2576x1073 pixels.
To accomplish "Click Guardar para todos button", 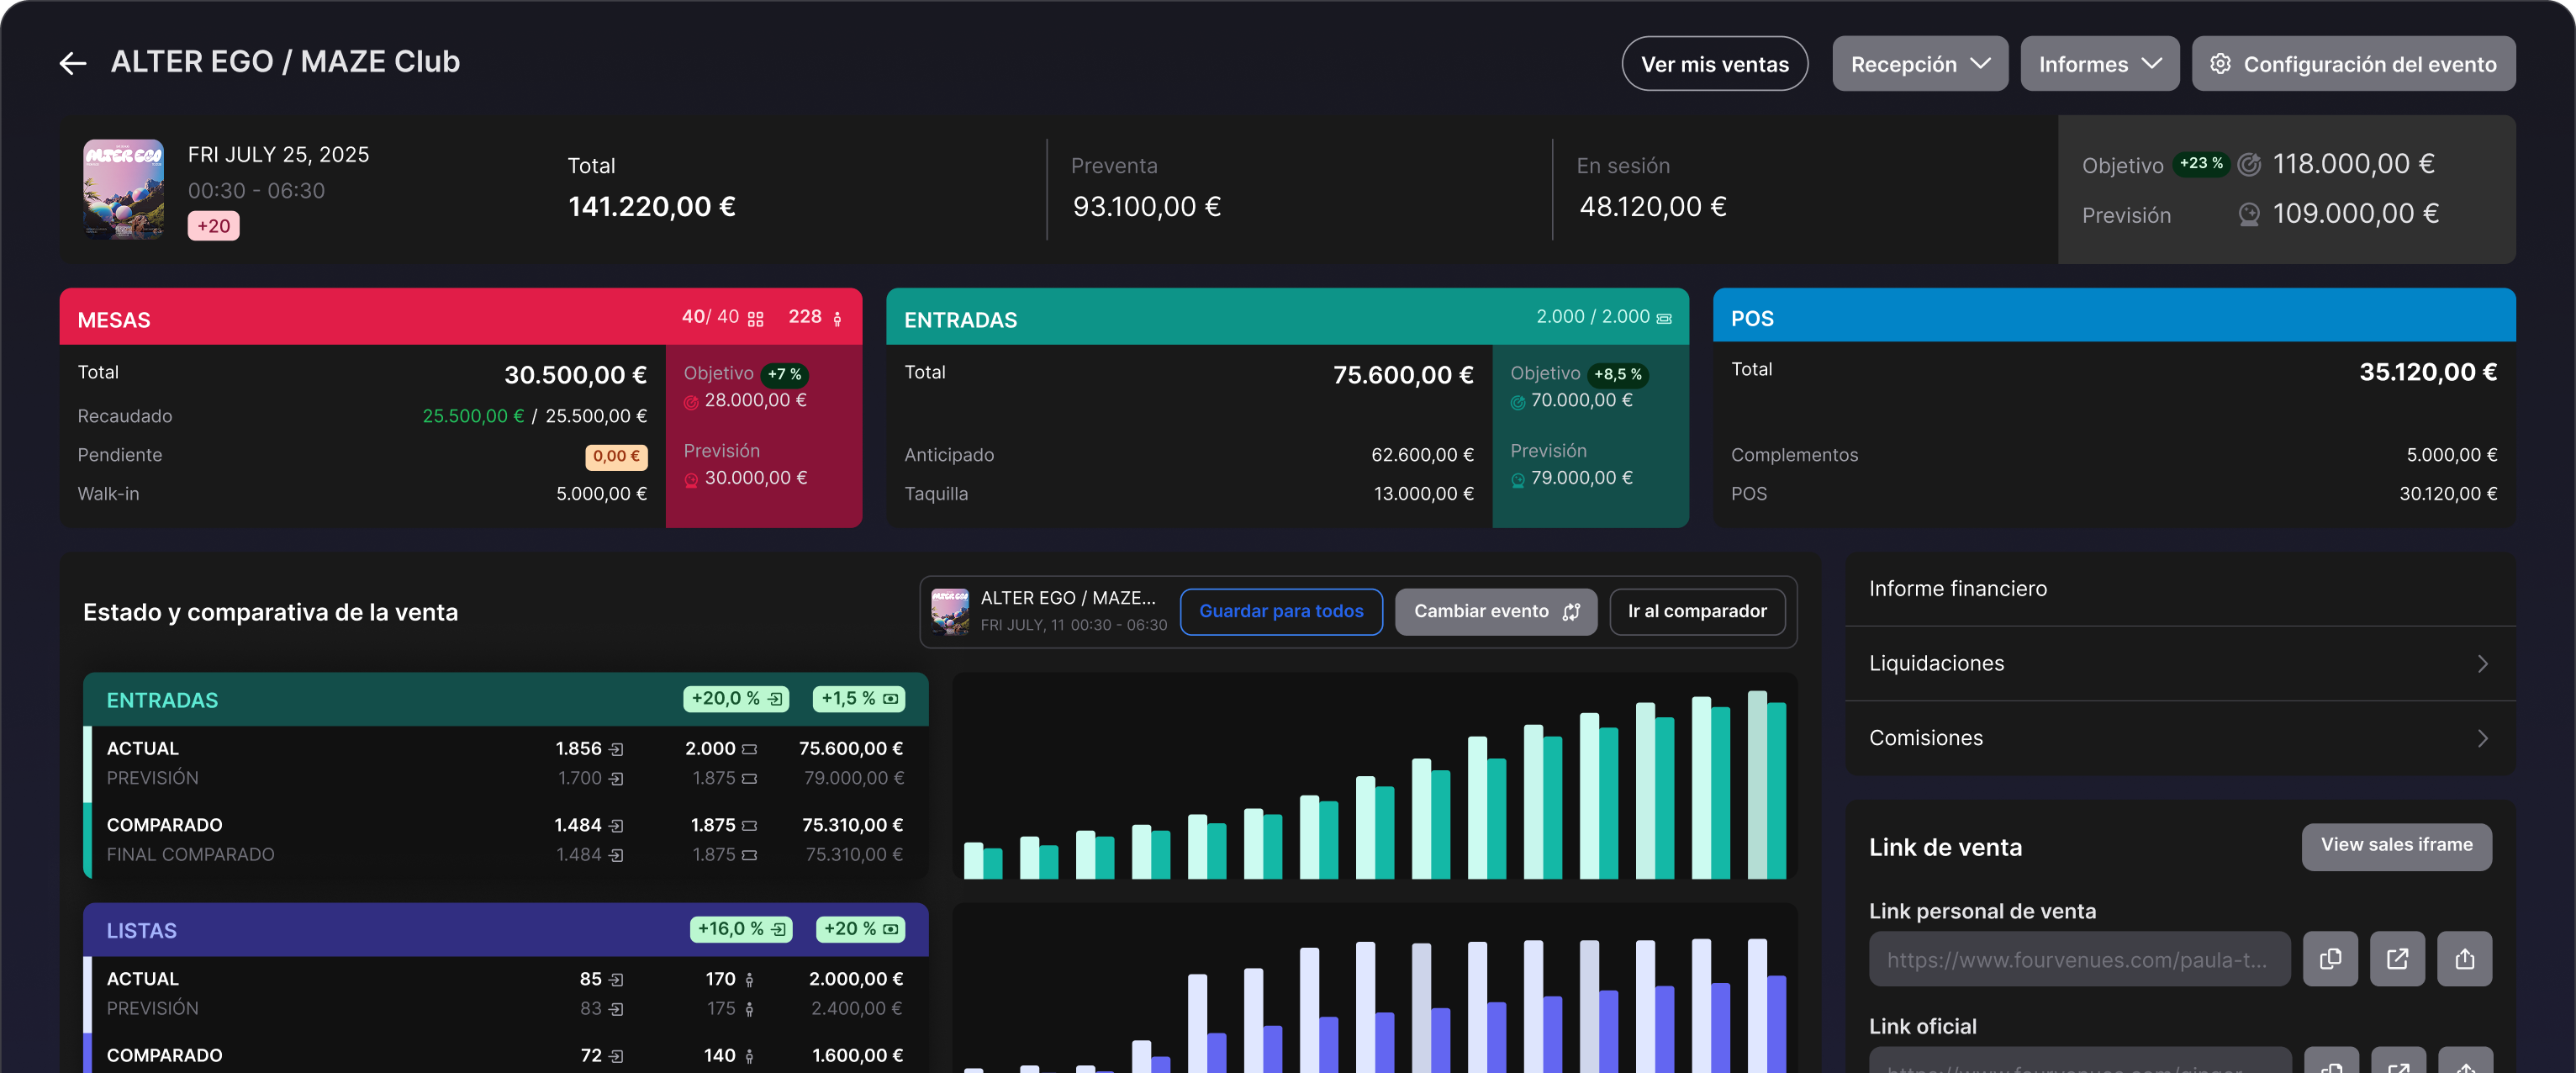I will tap(1281, 612).
